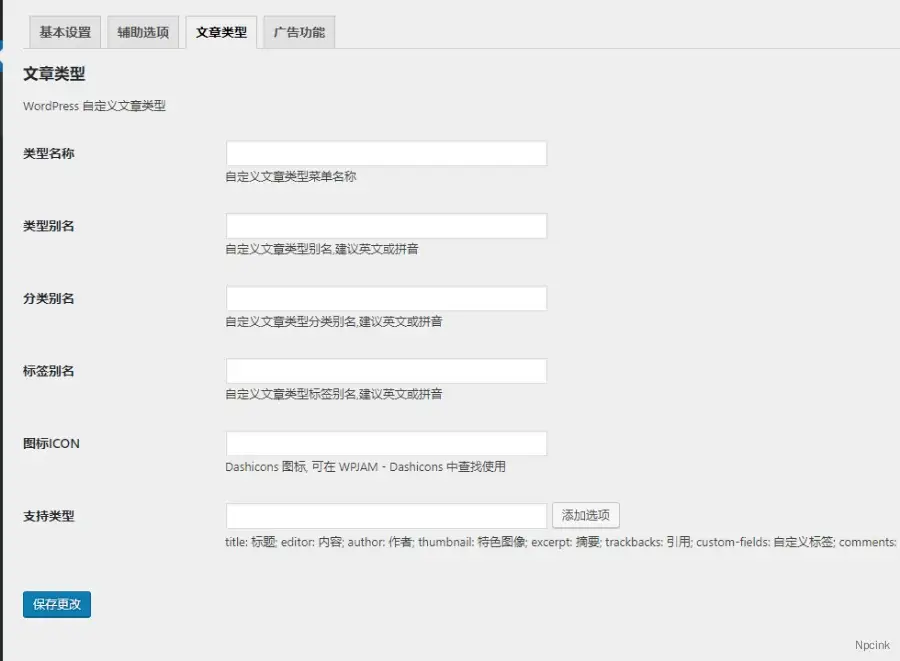Open the 辅助选项 tab
The image size is (900, 661).
pyautogui.click(x=142, y=32)
